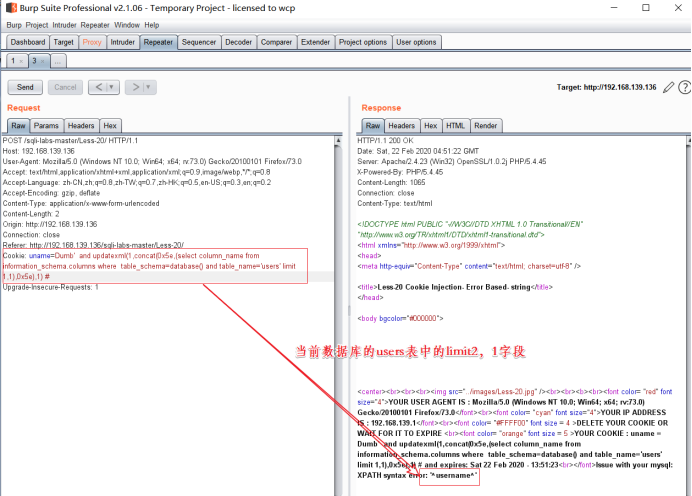
Task: Click the pencil icon to edit target
Action: point(669,87)
